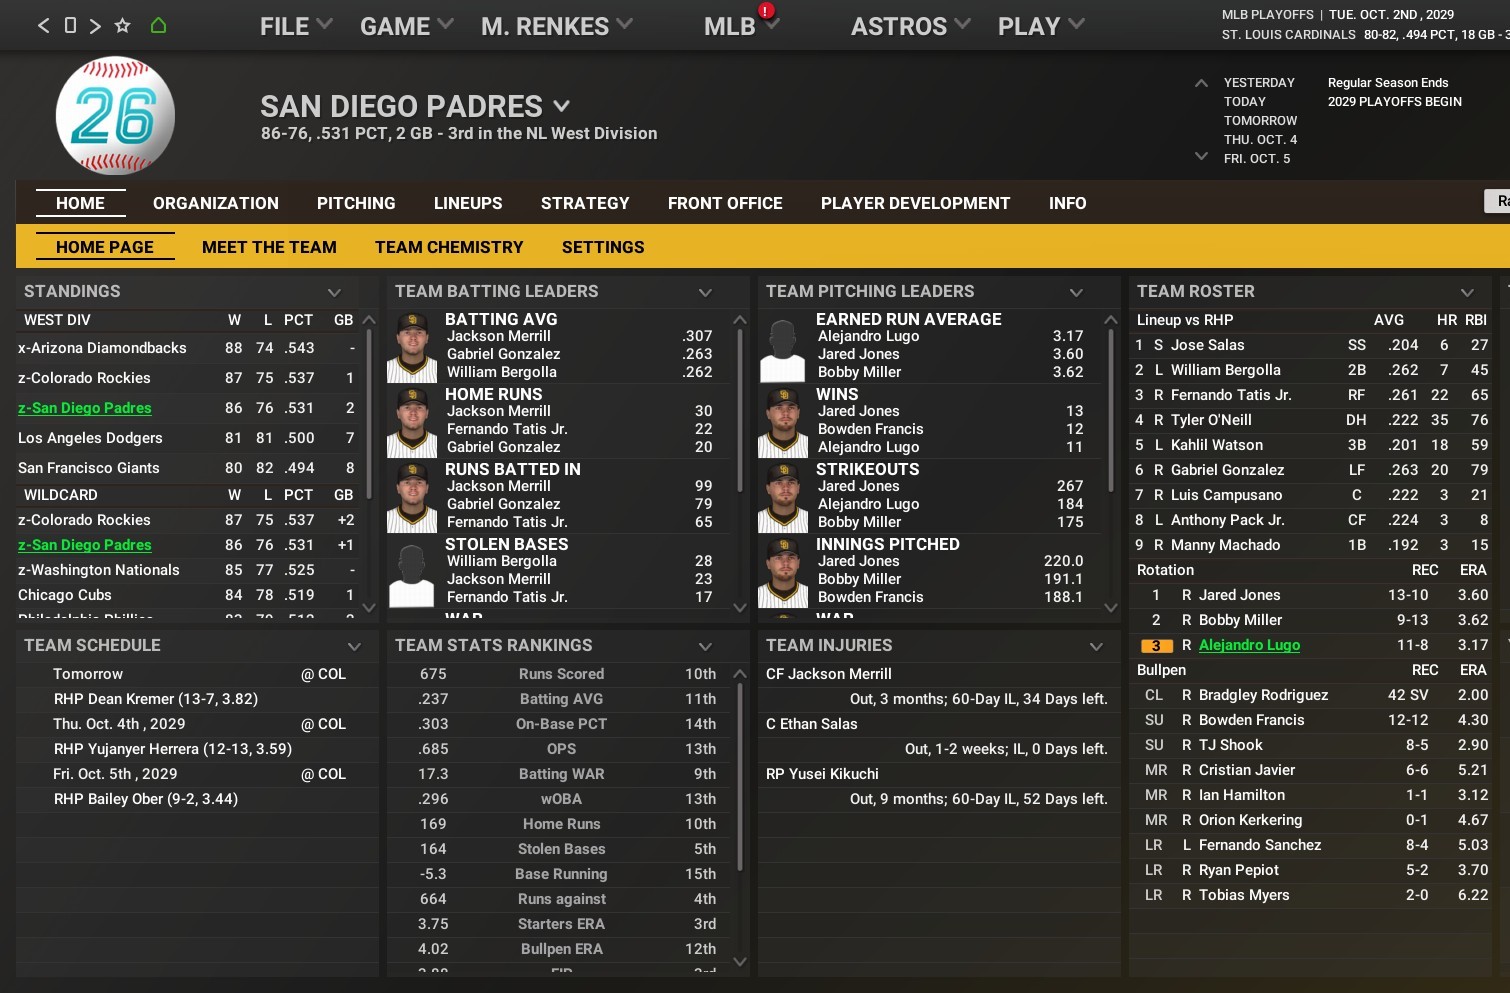The width and height of the screenshot is (1510, 993).
Task: Click the bookmark star icon
Action: pyautogui.click(x=123, y=26)
